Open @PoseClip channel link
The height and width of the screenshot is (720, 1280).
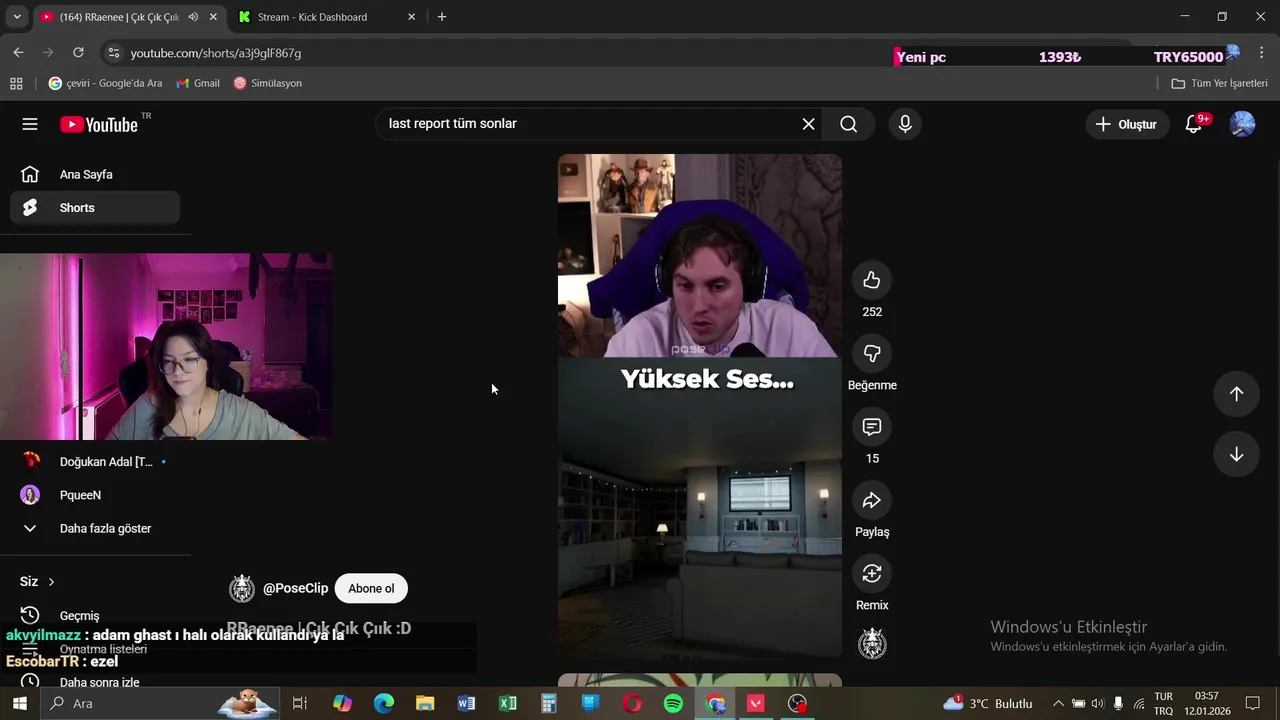click(x=295, y=588)
